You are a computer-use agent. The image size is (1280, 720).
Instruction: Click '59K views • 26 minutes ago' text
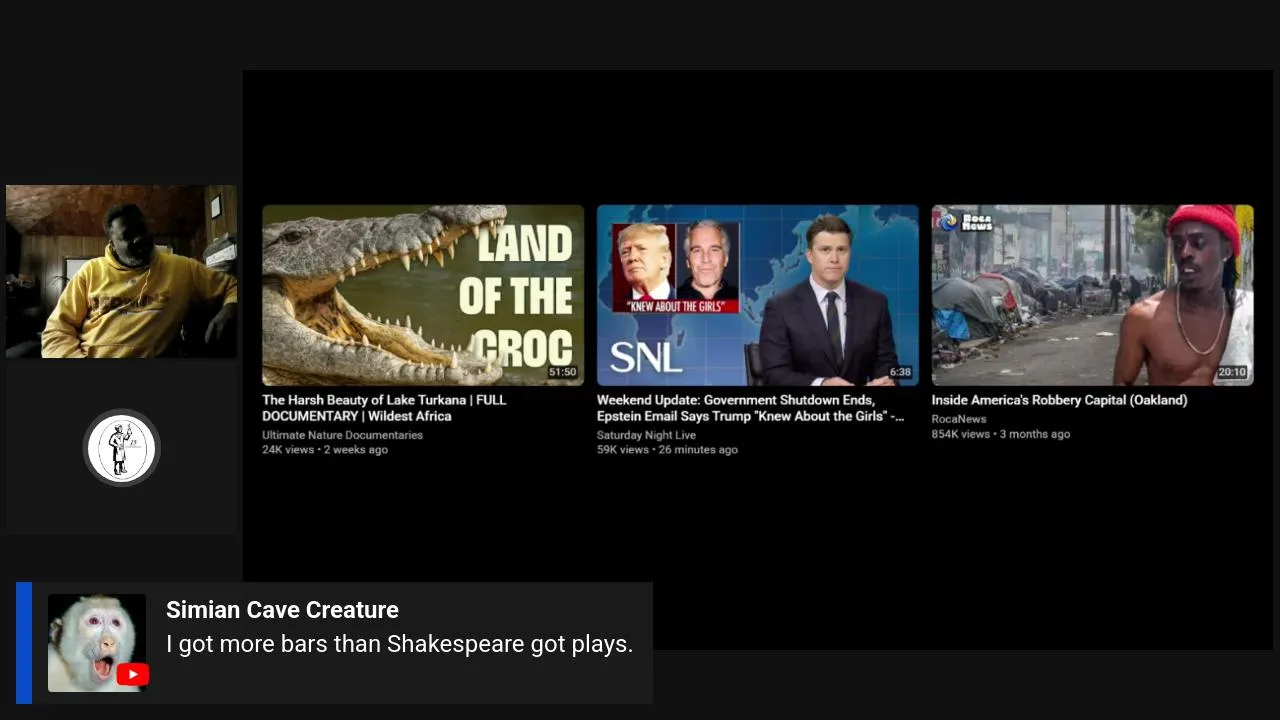point(667,450)
